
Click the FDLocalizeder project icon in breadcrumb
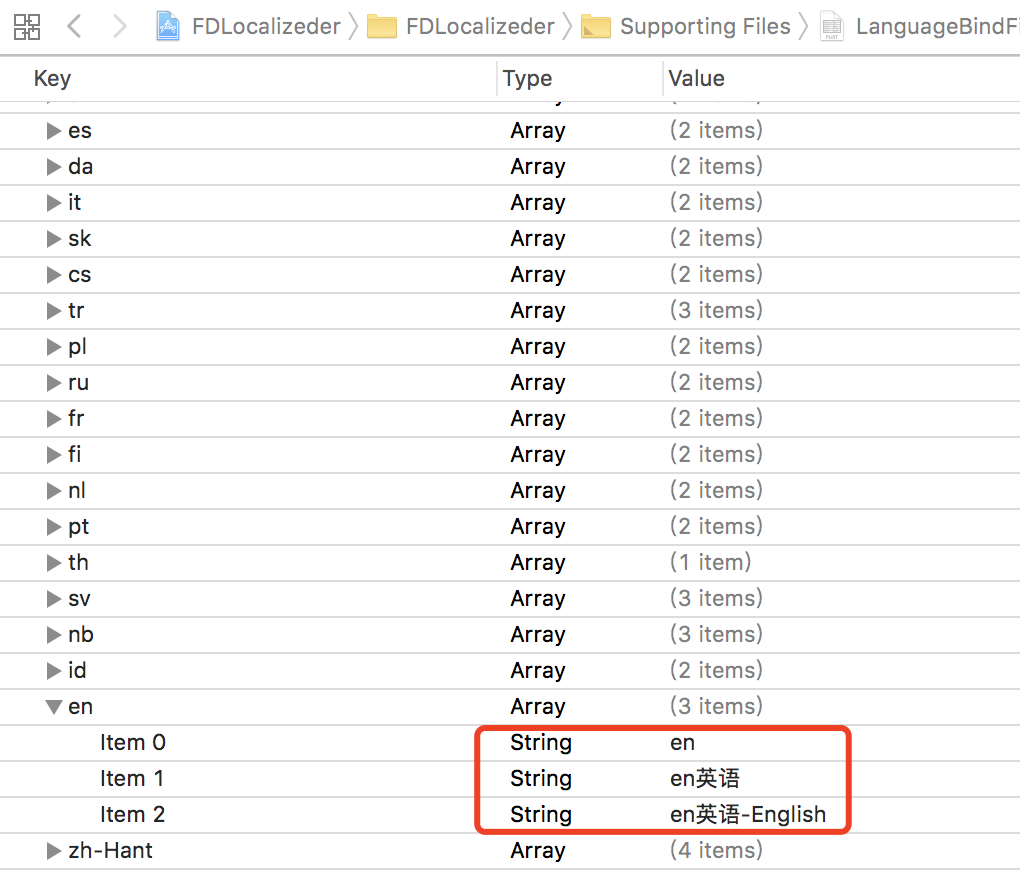(x=168, y=26)
